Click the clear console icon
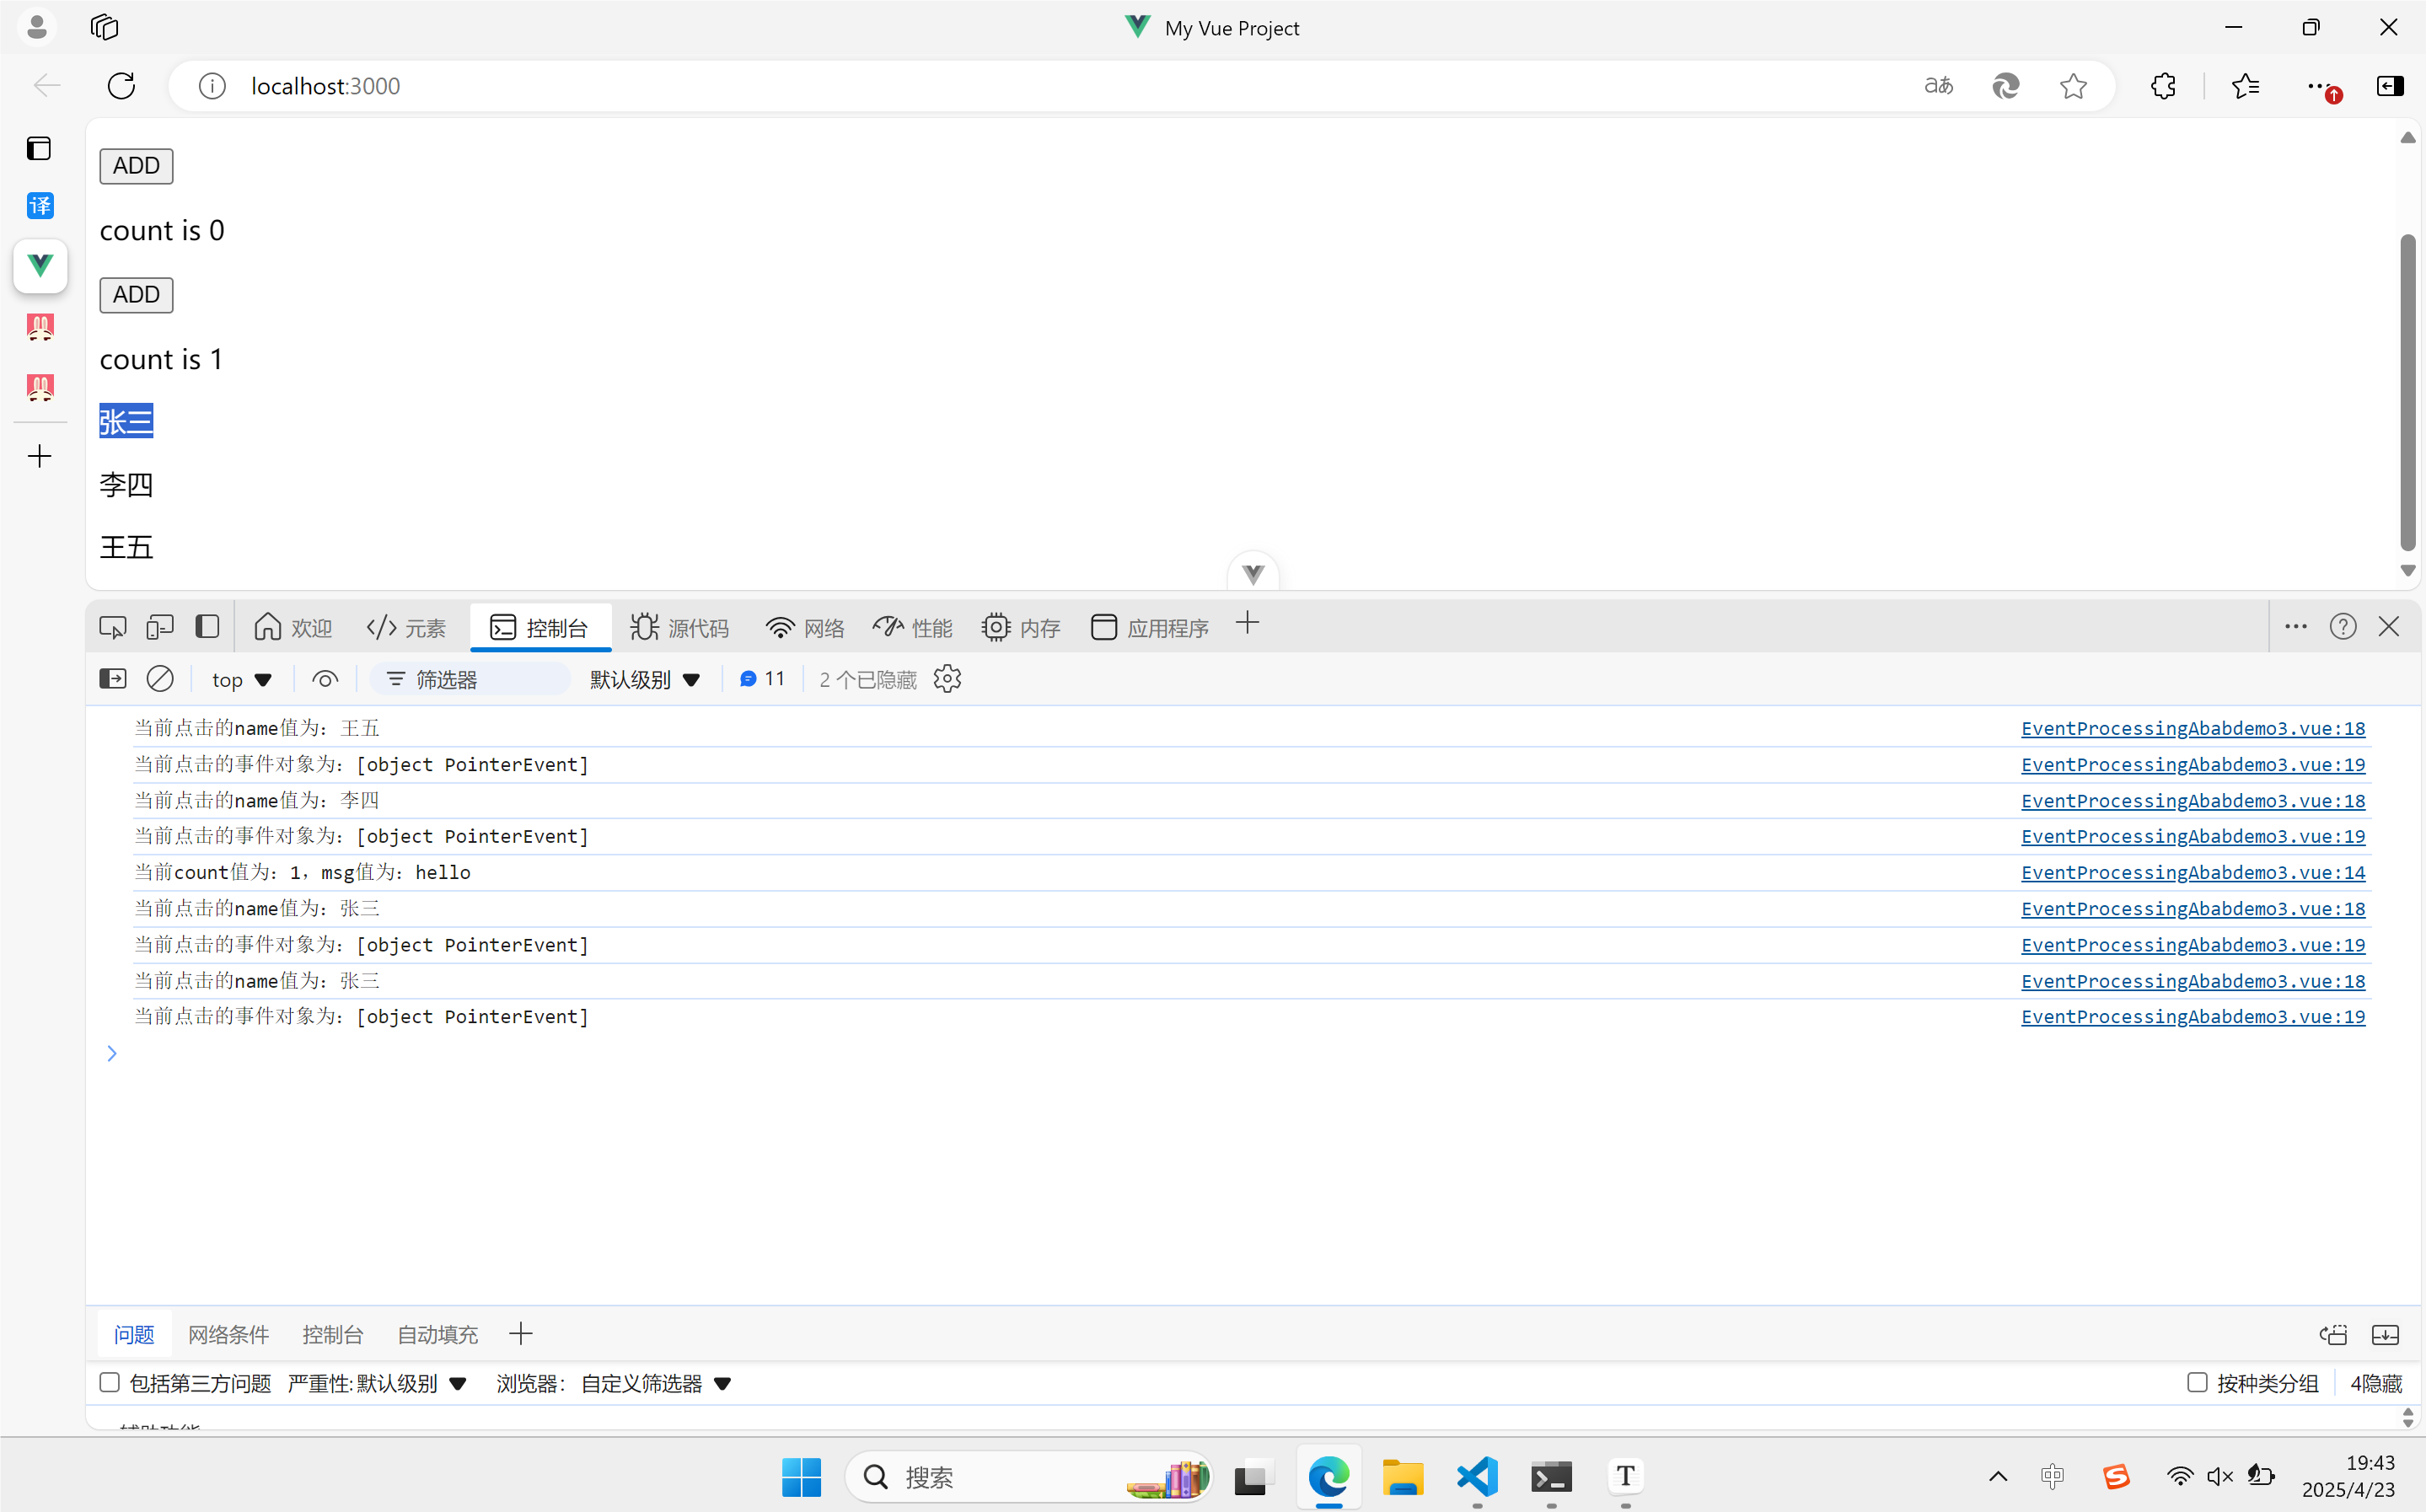Viewport: 2426px width, 1512px height. click(x=160, y=679)
